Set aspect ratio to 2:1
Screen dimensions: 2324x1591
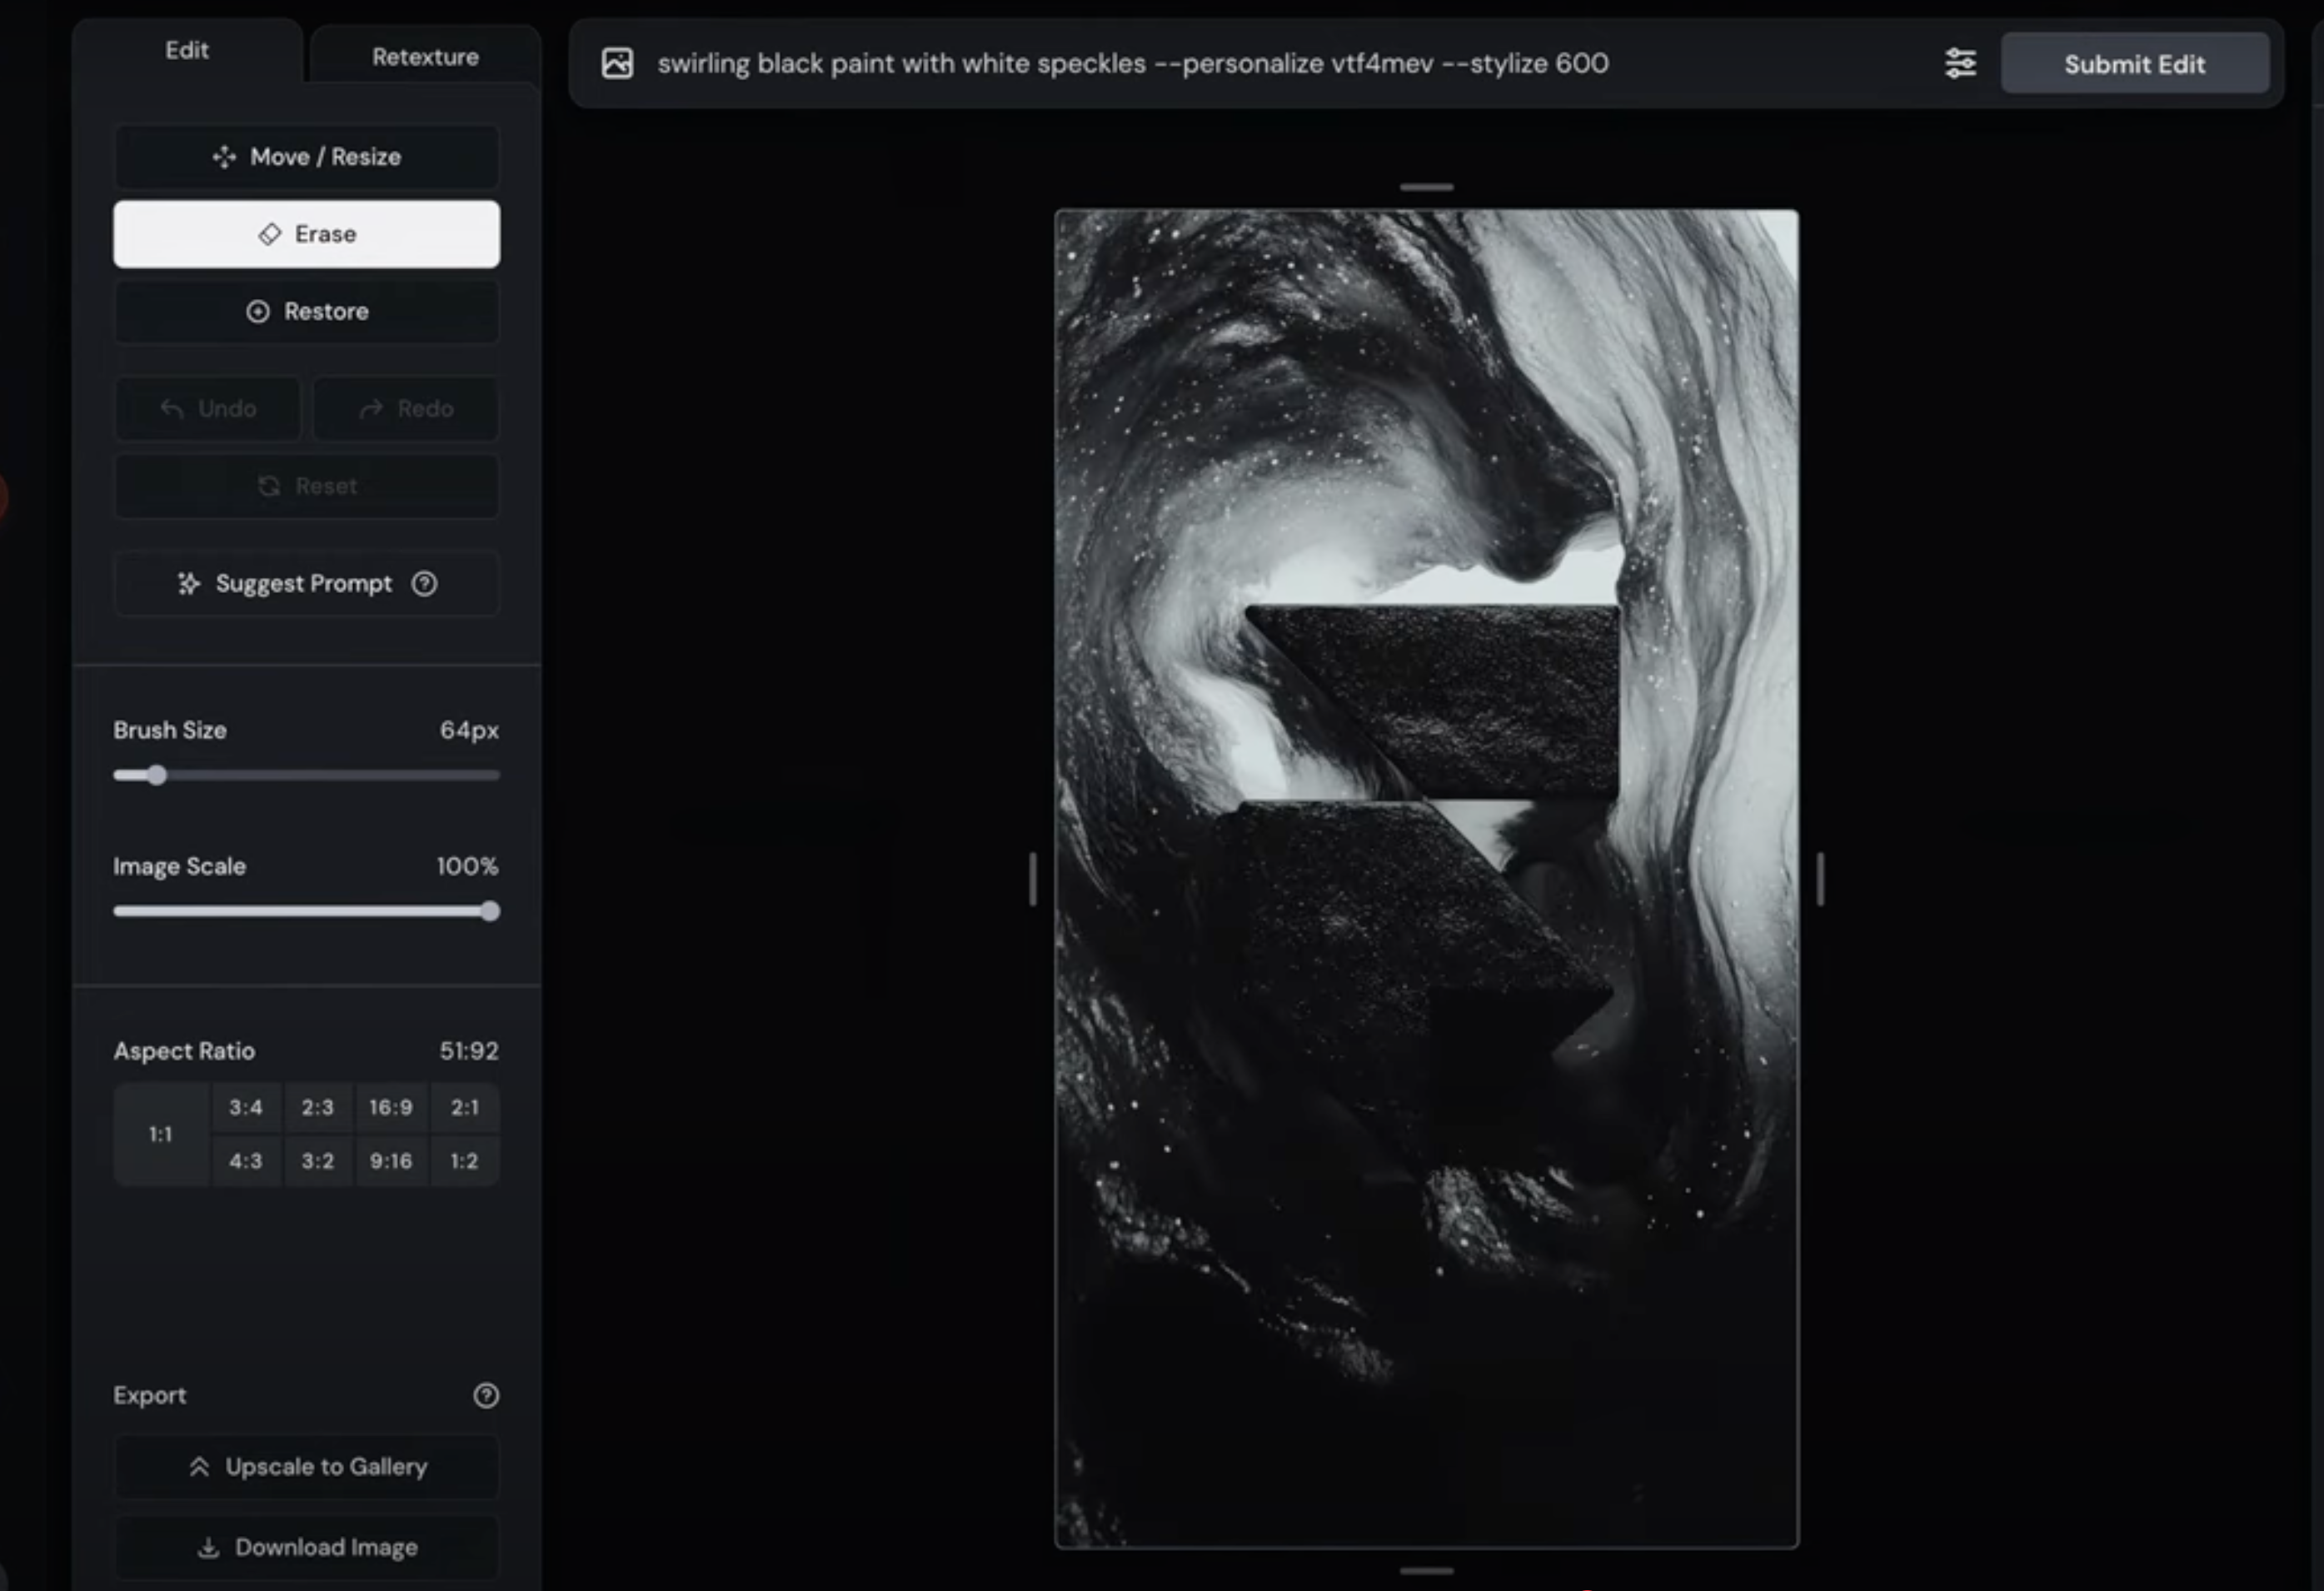(465, 1107)
